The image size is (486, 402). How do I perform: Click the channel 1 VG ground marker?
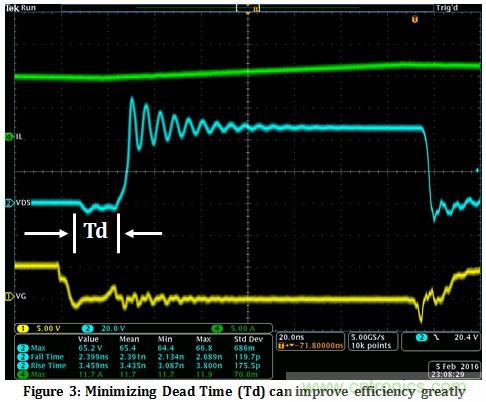[9, 296]
